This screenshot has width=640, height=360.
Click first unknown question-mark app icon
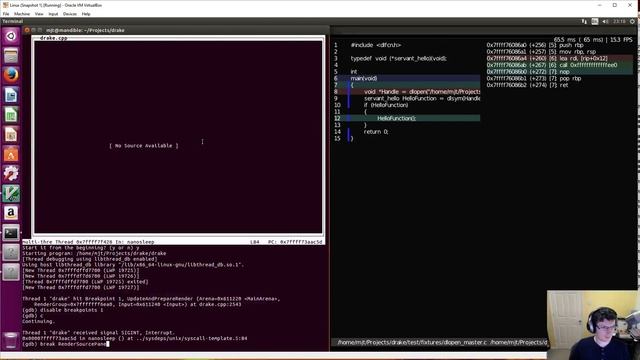[11, 253]
